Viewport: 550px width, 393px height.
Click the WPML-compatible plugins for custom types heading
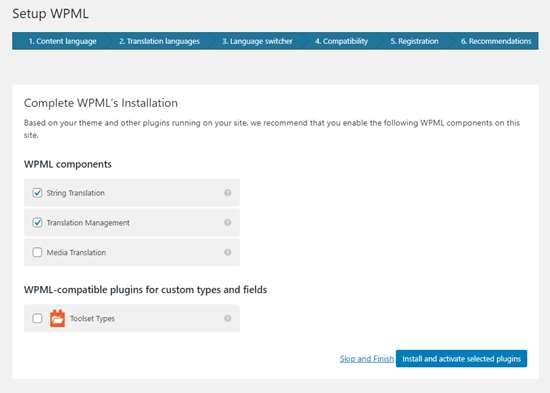pos(145,290)
